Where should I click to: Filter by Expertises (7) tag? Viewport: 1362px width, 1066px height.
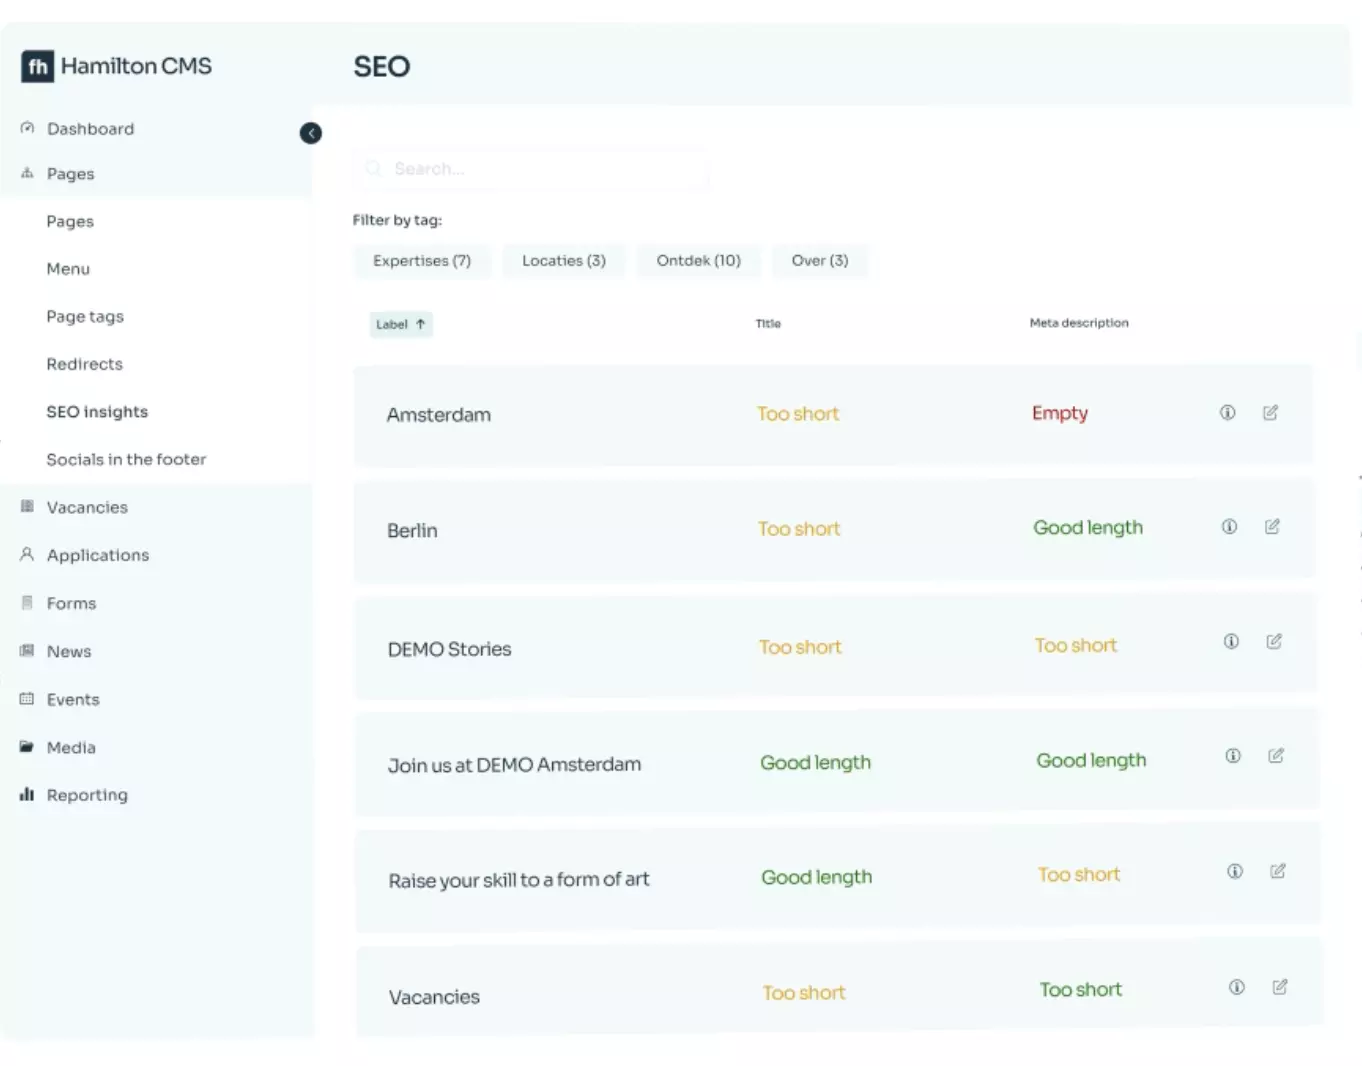point(422,261)
